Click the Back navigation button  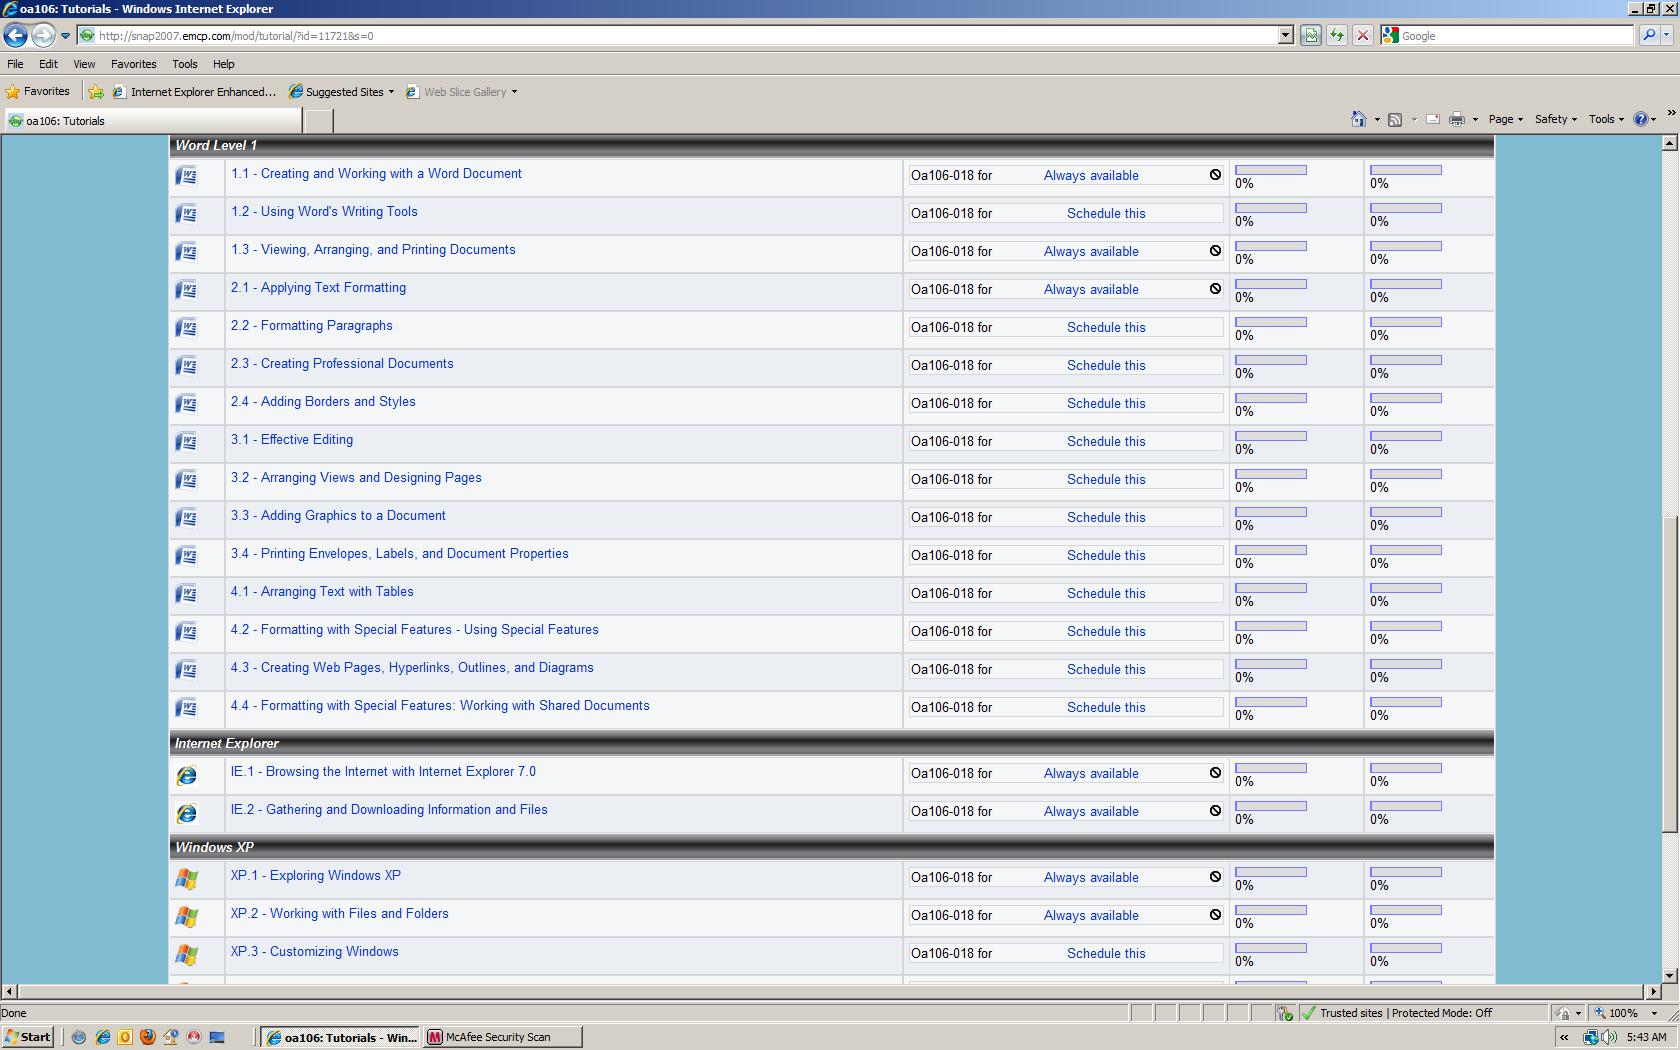pyautogui.click(x=15, y=35)
